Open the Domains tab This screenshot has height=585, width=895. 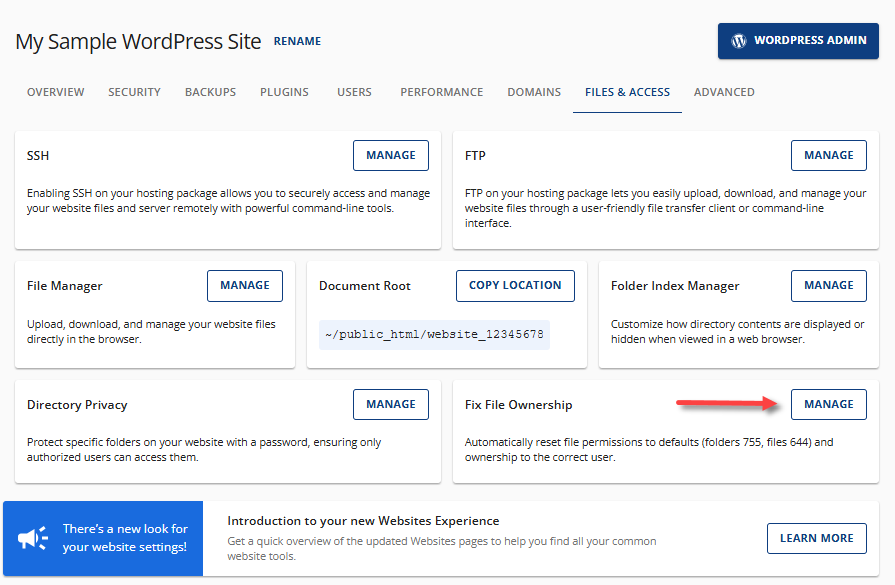tap(534, 92)
